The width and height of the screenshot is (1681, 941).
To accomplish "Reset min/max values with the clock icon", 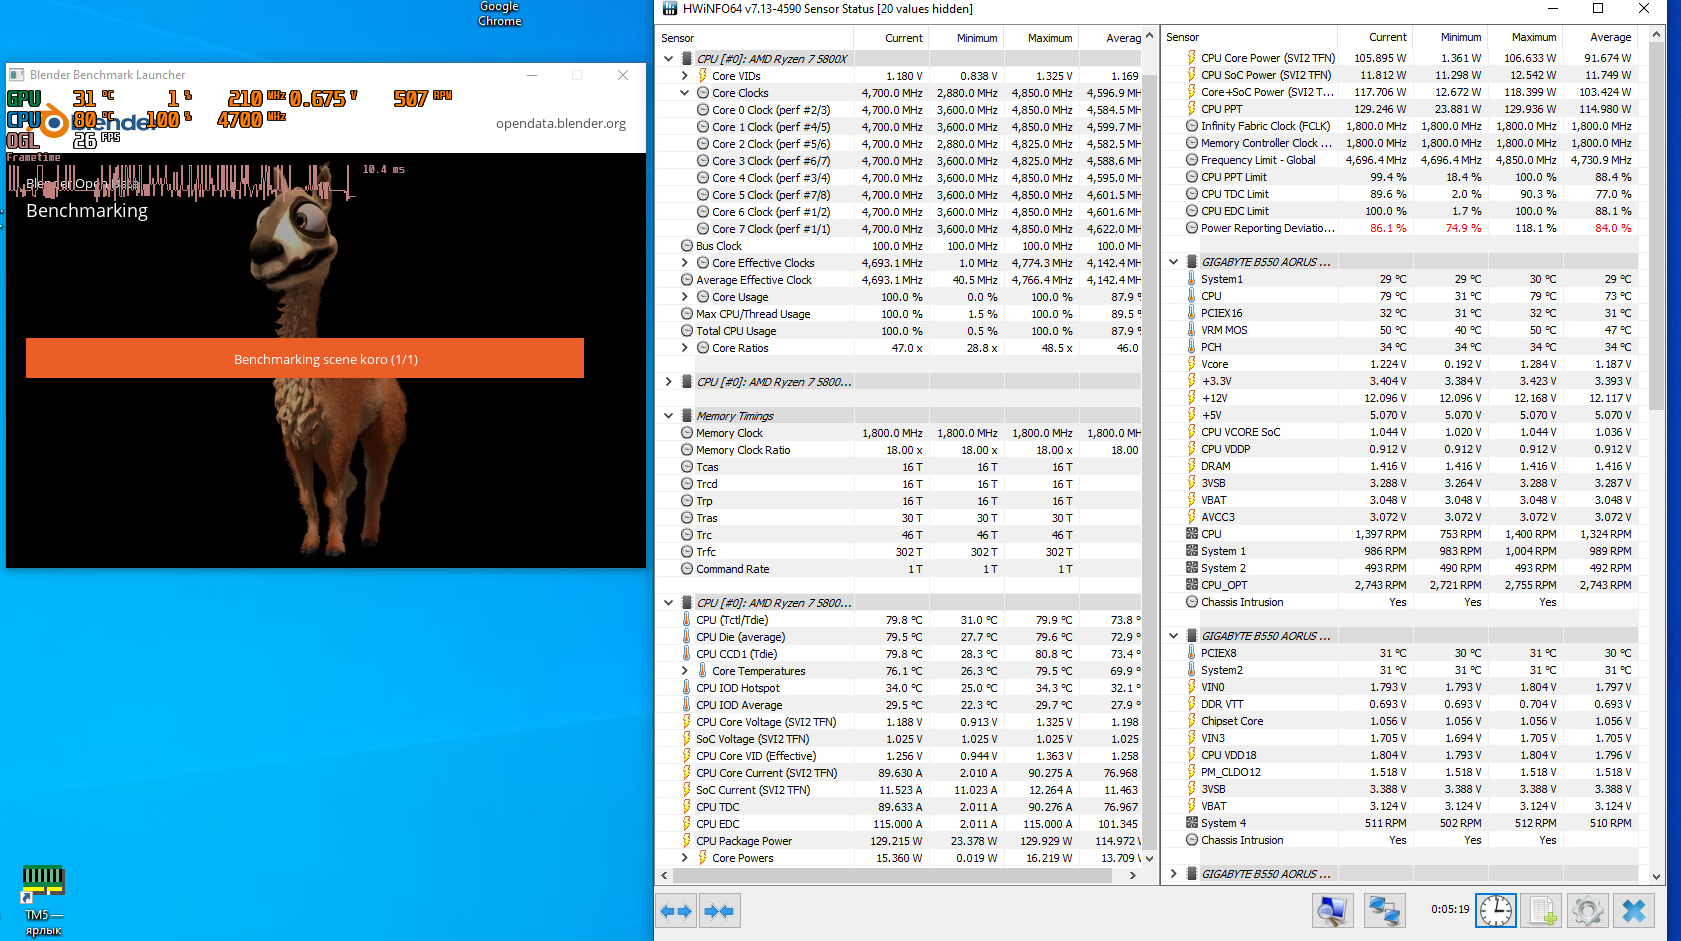I will 1496,911.
